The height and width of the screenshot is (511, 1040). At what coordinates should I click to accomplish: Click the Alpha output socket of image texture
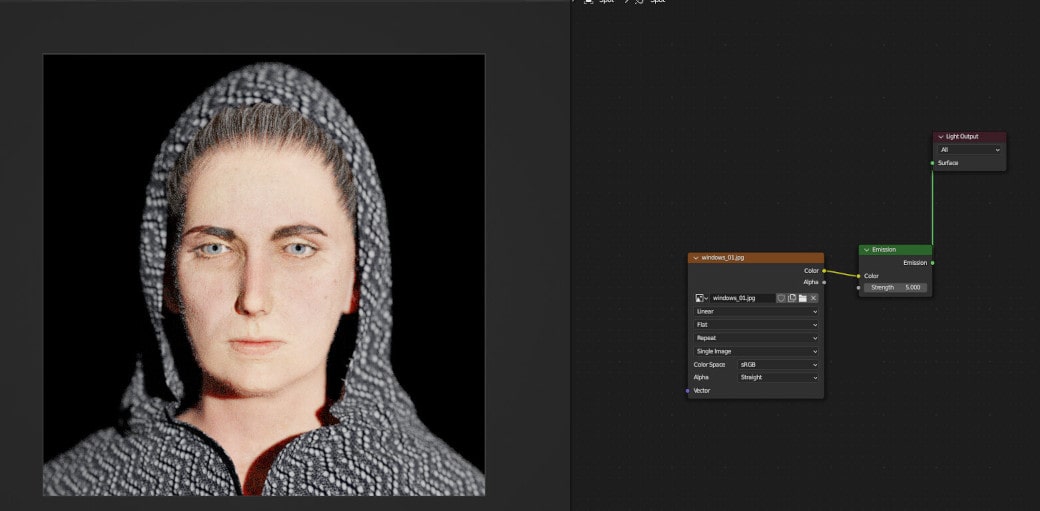pyautogui.click(x=824, y=282)
